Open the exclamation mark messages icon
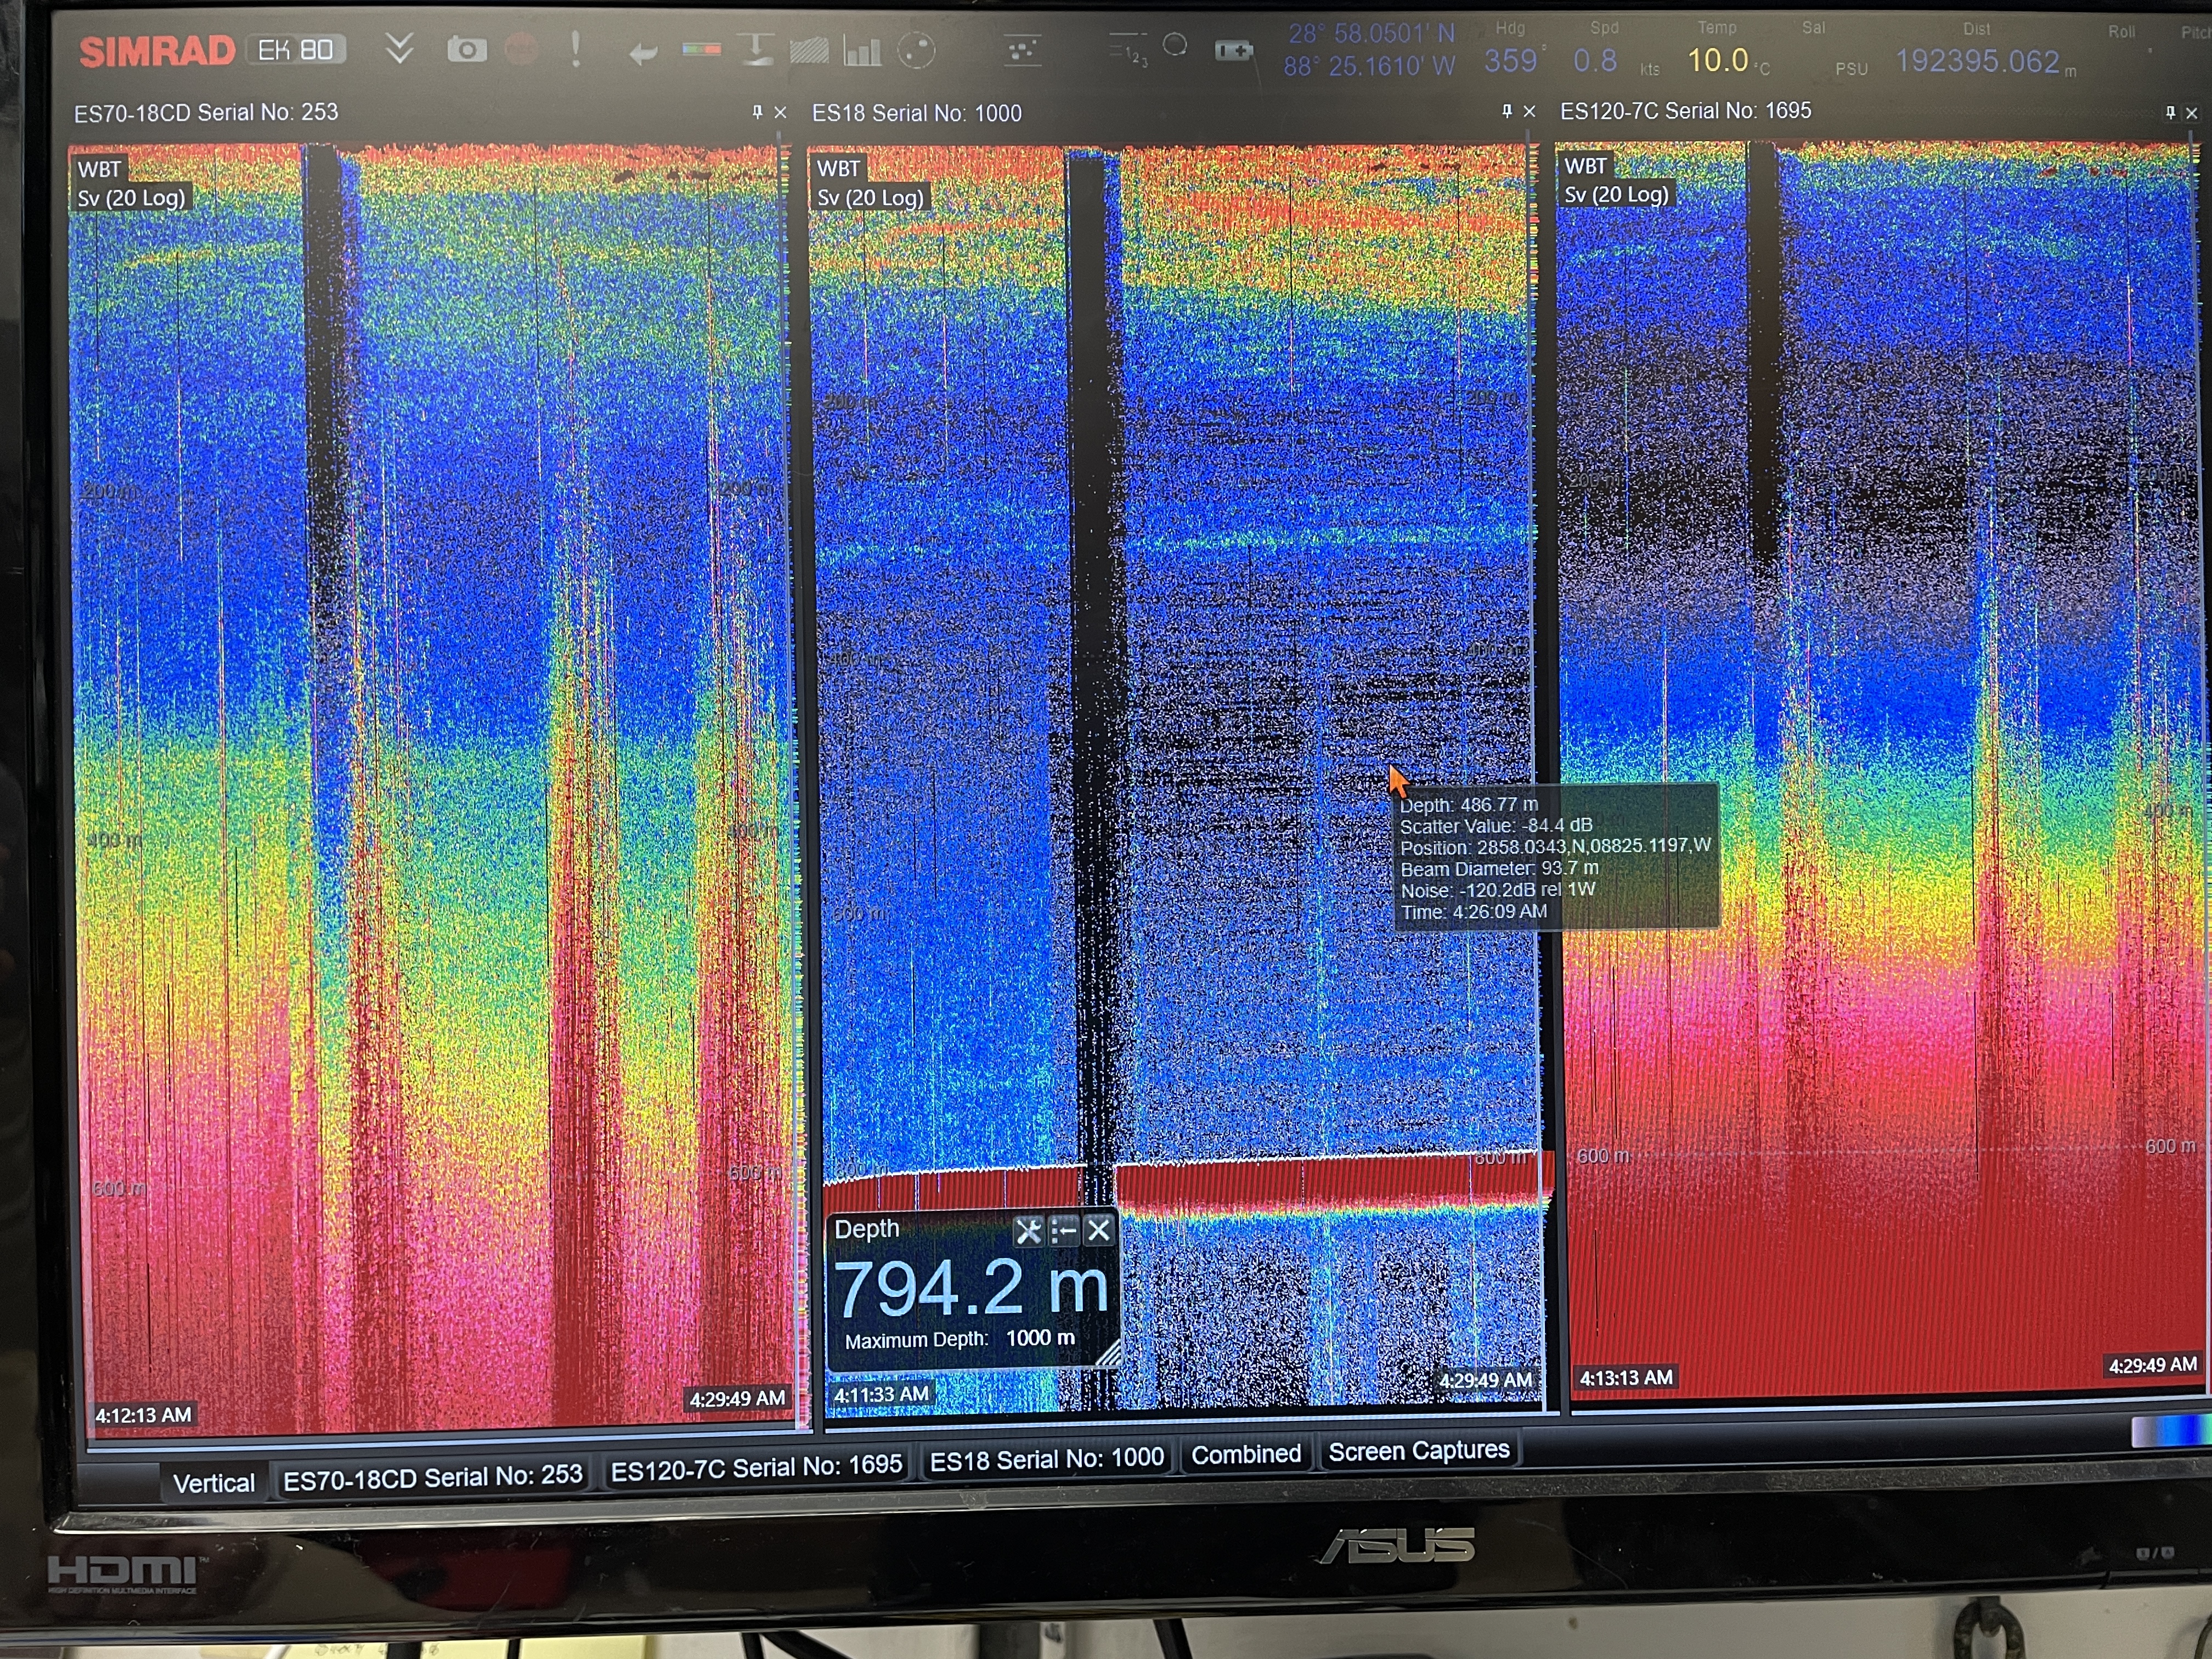Image resolution: width=2212 pixels, height=1659 pixels. coord(575,49)
